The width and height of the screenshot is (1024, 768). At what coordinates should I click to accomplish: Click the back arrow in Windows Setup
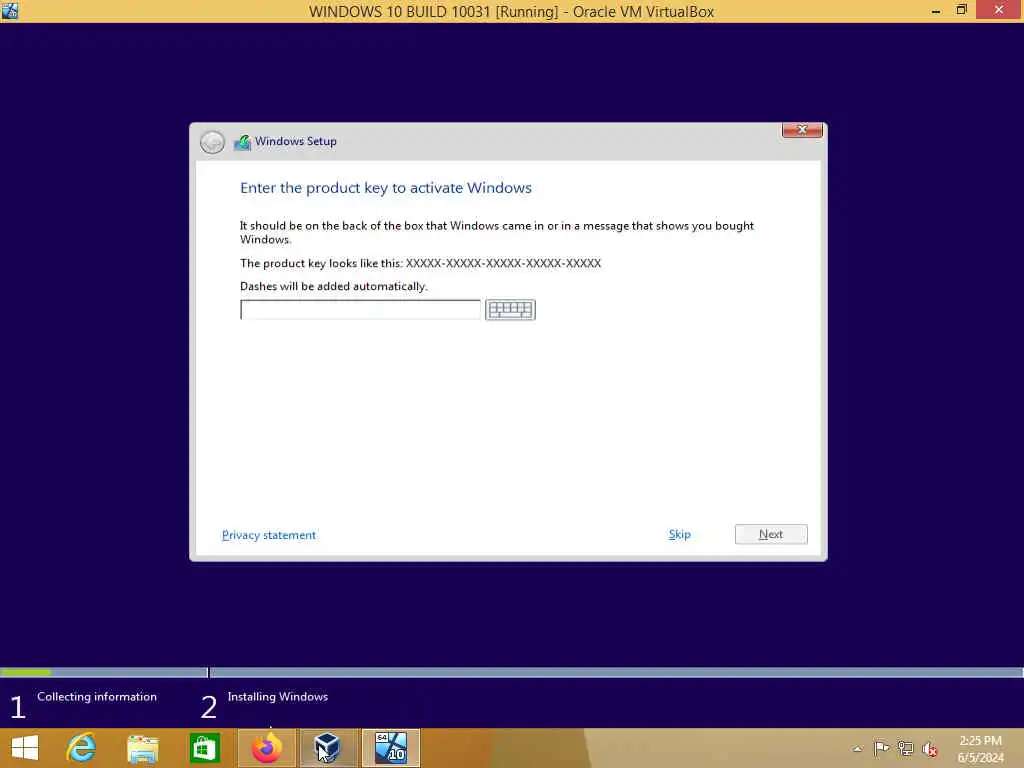pyautogui.click(x=212, y=142)
